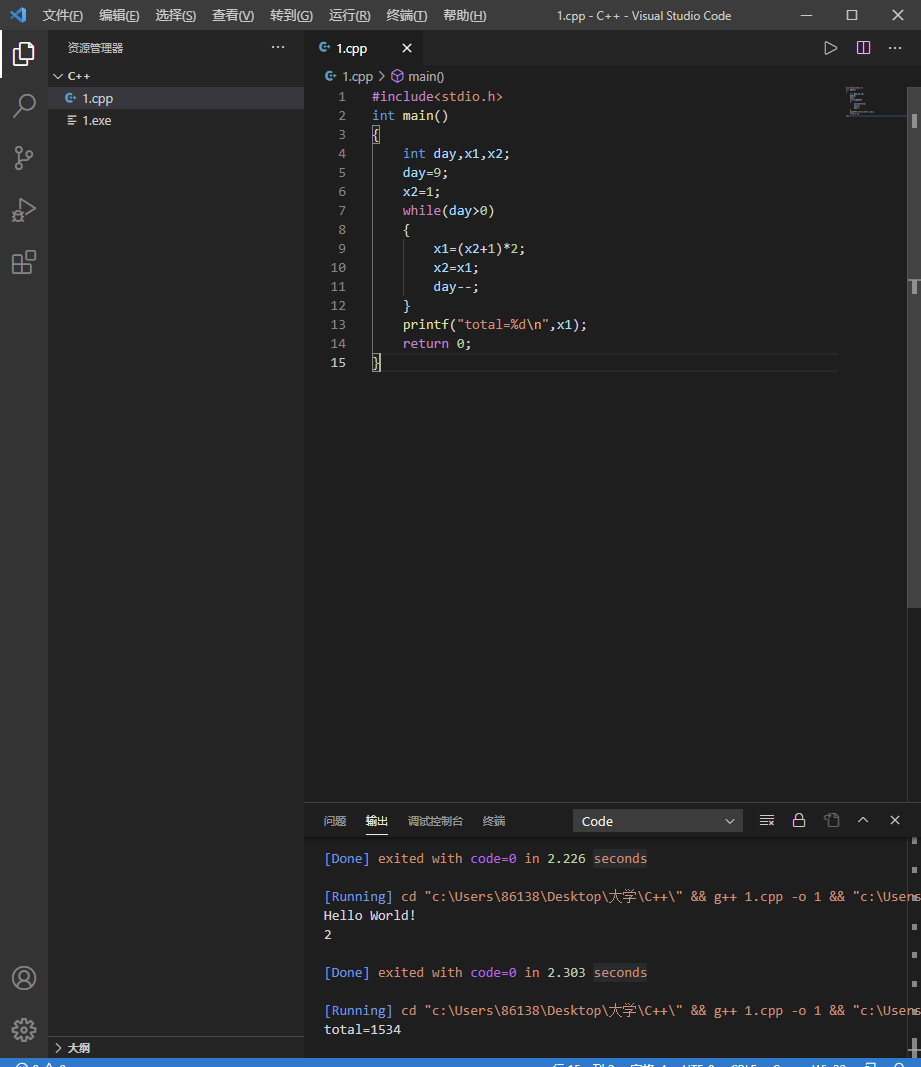Screen dimensions: 921x1067
Task: Click the editor vertical scrollbar
Action: point(914,347)
